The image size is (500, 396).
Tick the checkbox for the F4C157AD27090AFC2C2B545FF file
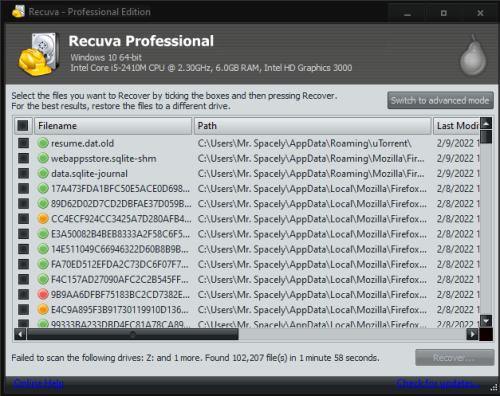click(x=23, y=279)
